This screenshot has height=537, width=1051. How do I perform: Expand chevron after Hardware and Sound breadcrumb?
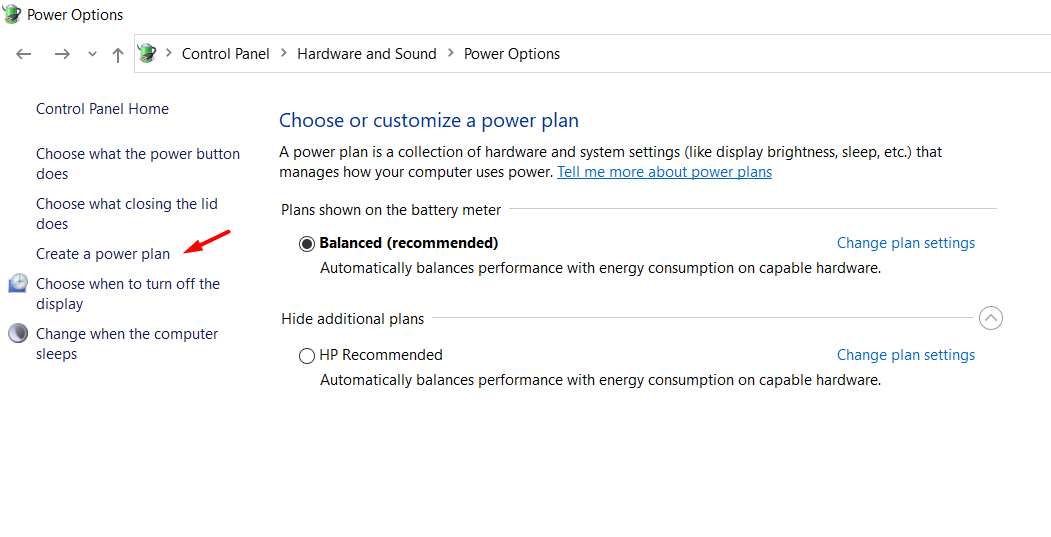pos(450,54)
